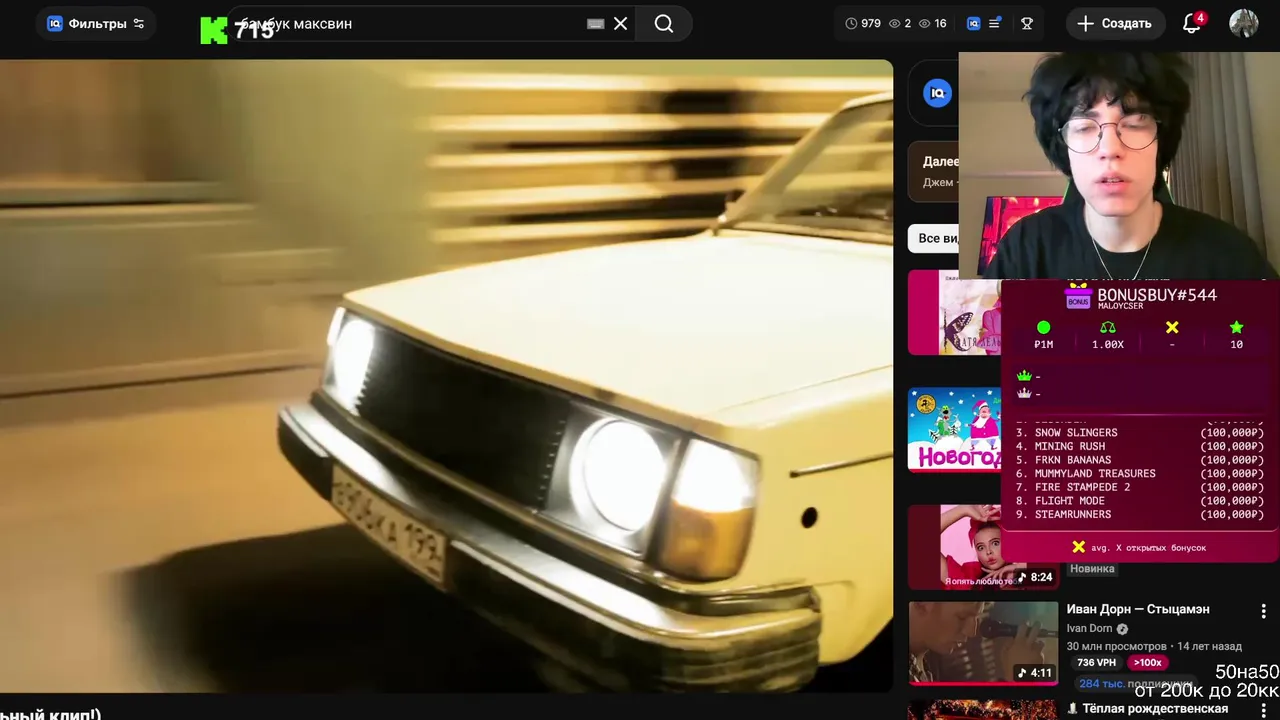
Task: Click the purple BONUS gift icon
Action: pos(1078,297)
